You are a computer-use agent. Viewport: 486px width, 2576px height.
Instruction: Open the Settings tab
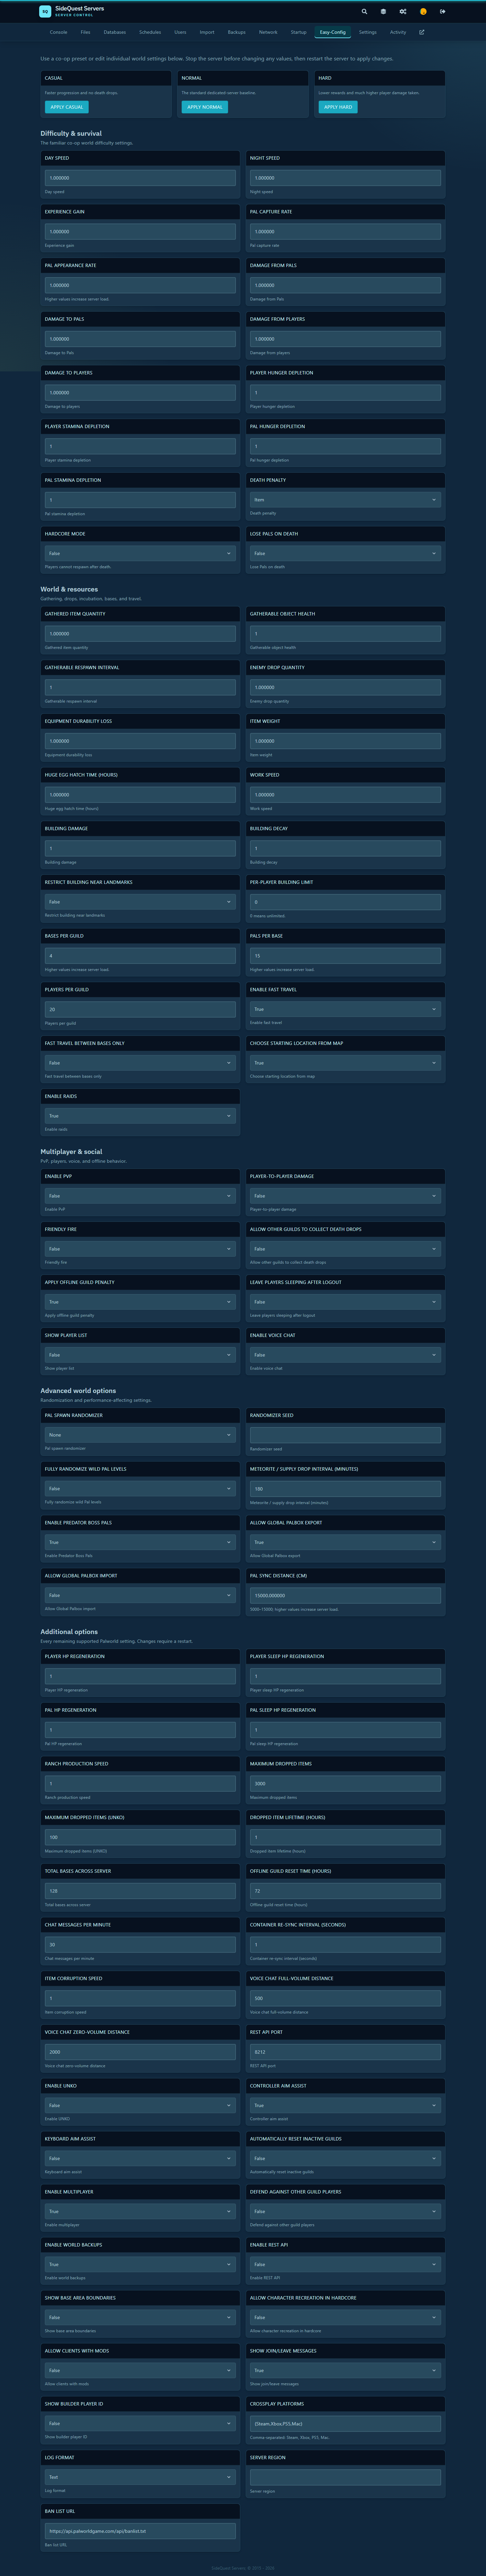368,32
